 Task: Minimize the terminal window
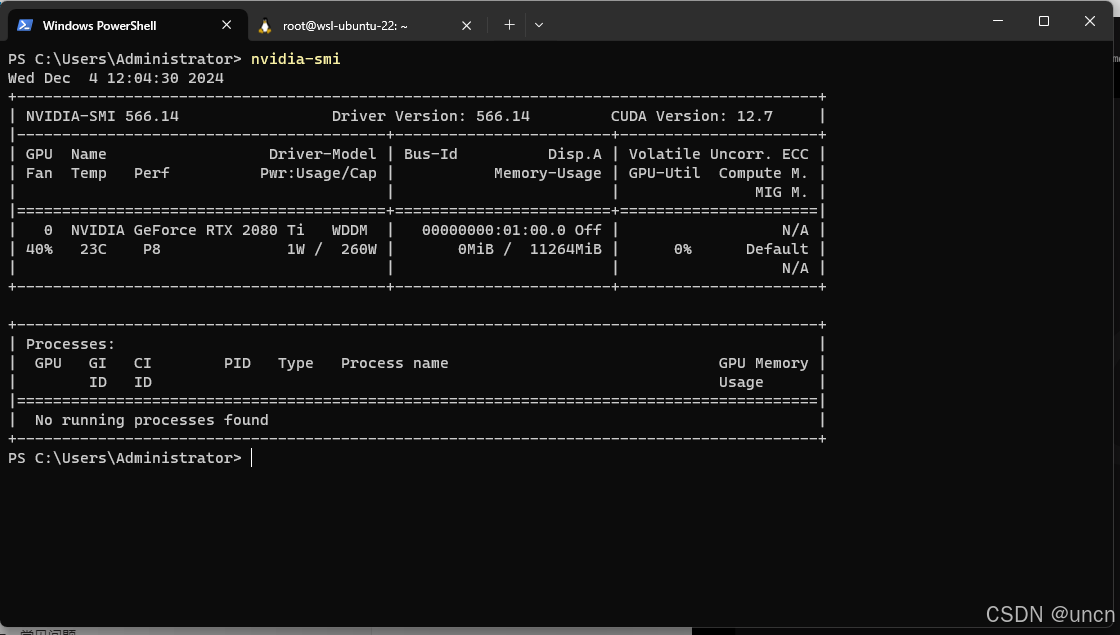coord(998,21)
